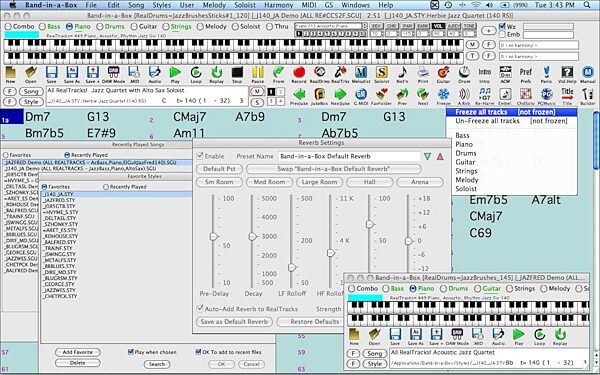Click Play in the JAZFRED Demo window
This screenshot has height=375, width=600.
click(519, 336)
